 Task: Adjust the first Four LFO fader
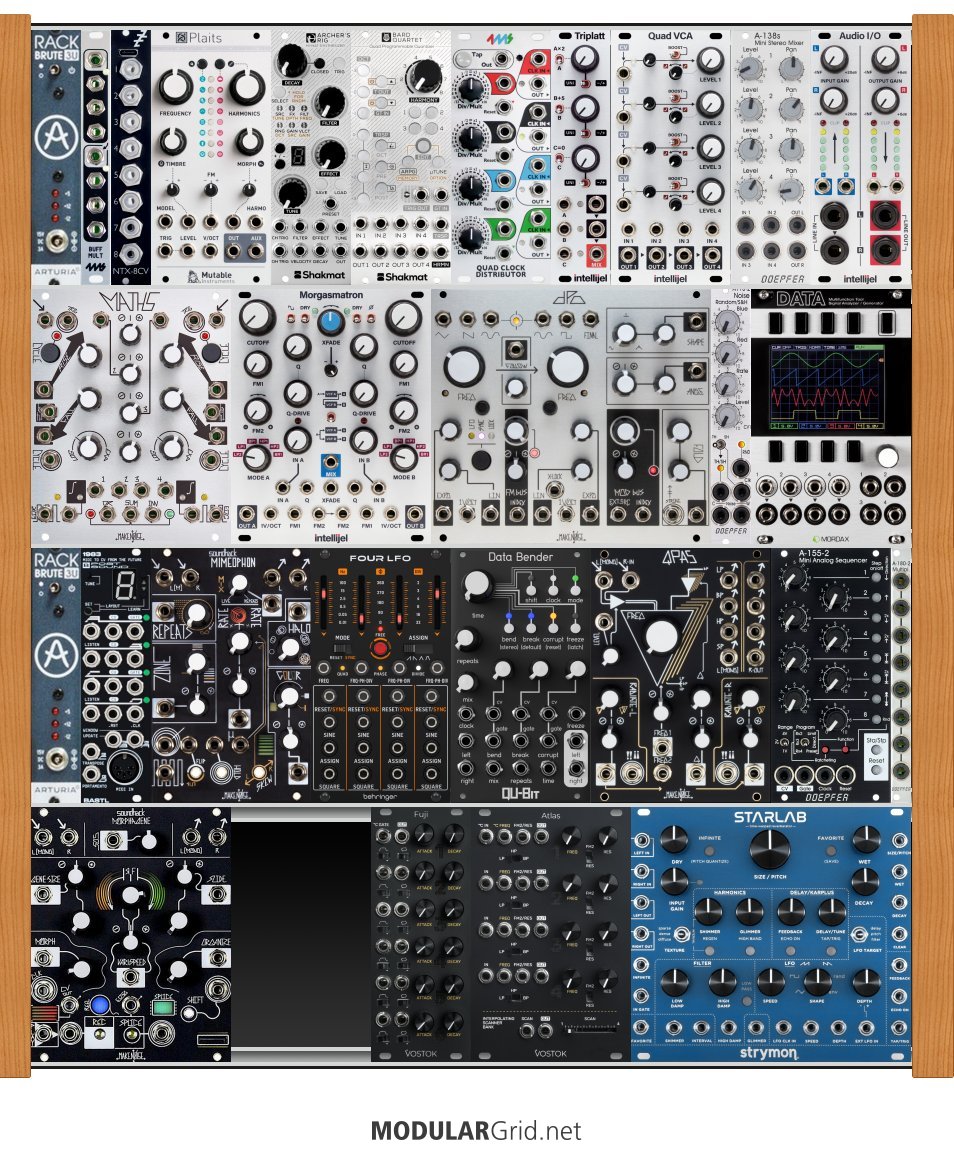click(323, 602)
